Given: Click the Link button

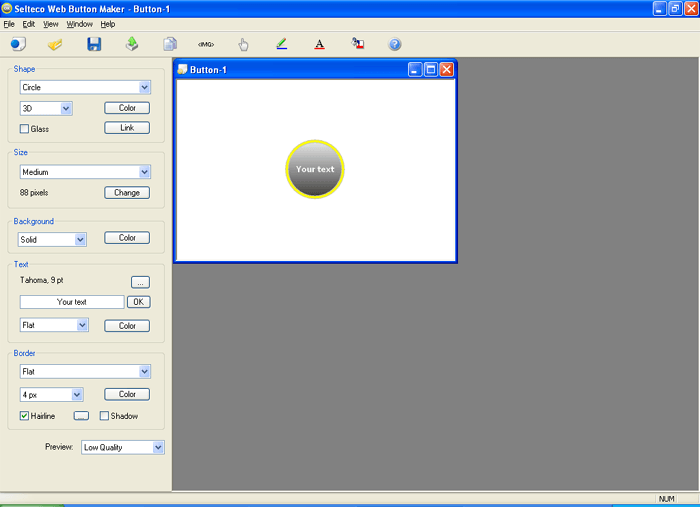Looking at the screenshot, I should [x=127, y=128].
